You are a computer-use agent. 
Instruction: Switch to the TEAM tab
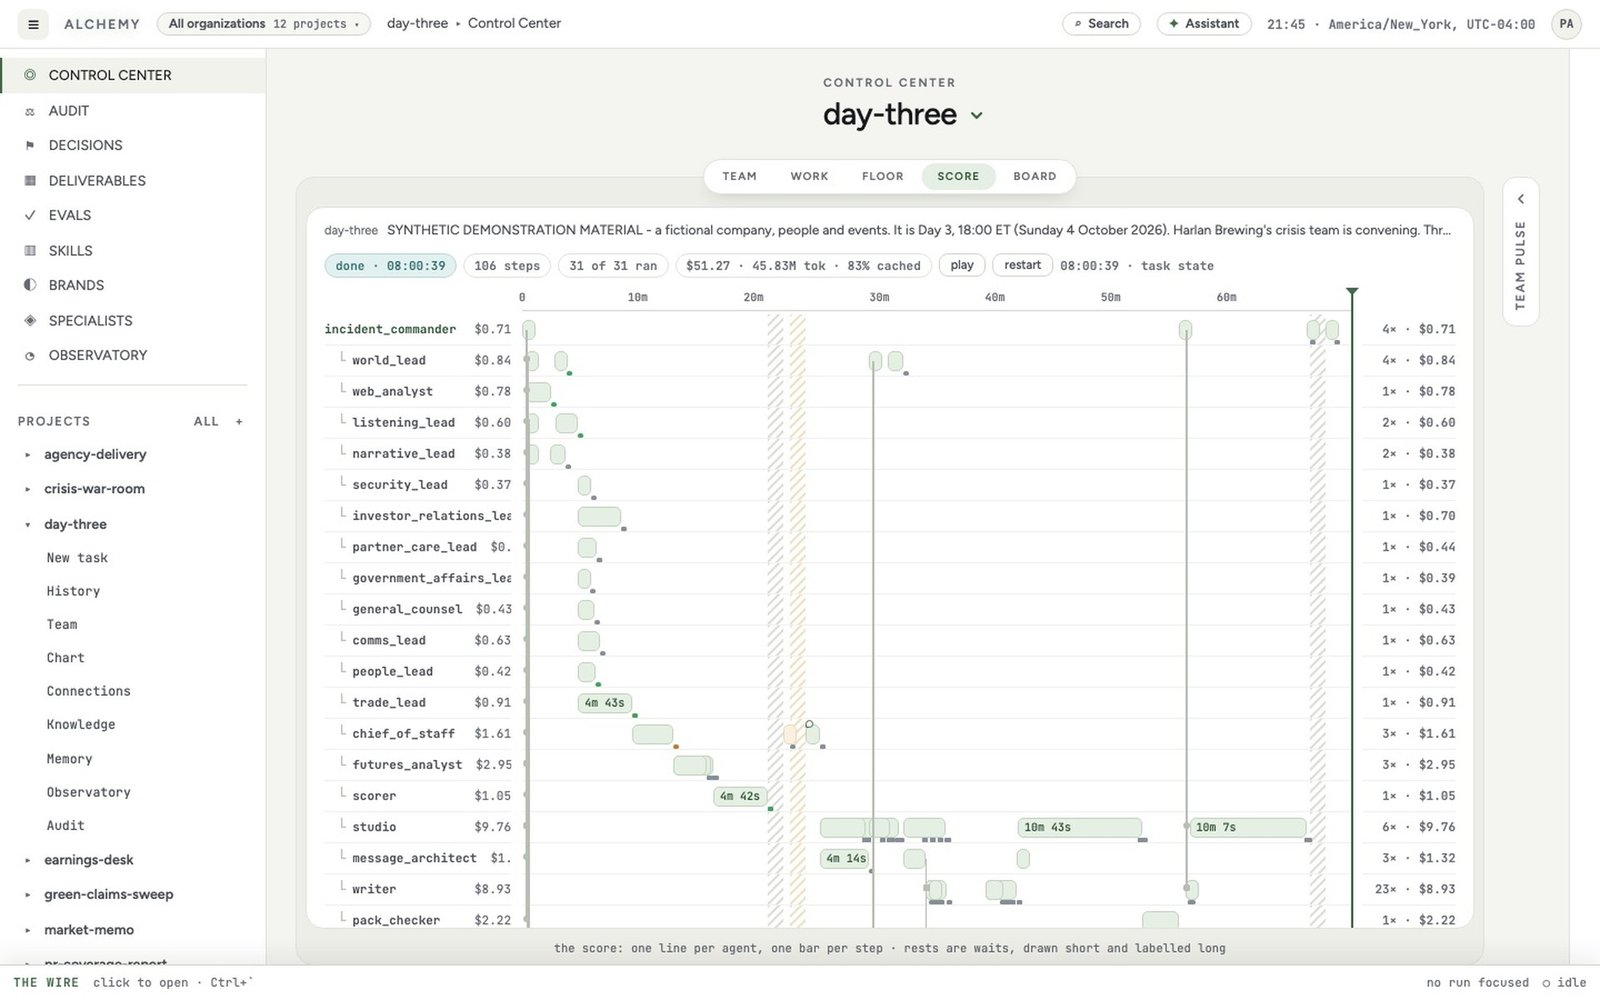[x=740, y=177]
